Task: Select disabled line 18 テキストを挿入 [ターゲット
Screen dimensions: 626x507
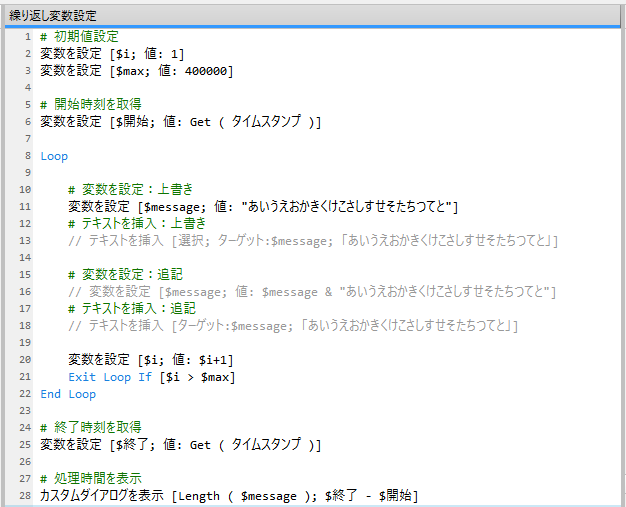Action: (x=293, y=325)
